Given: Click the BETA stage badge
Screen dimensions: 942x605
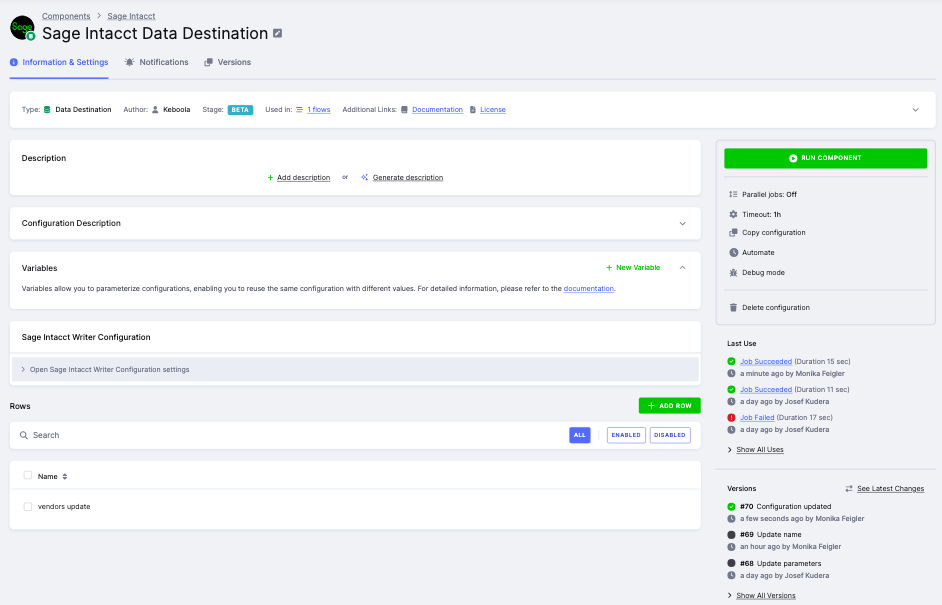Looking at the screenshot, I should coord(240,110).
